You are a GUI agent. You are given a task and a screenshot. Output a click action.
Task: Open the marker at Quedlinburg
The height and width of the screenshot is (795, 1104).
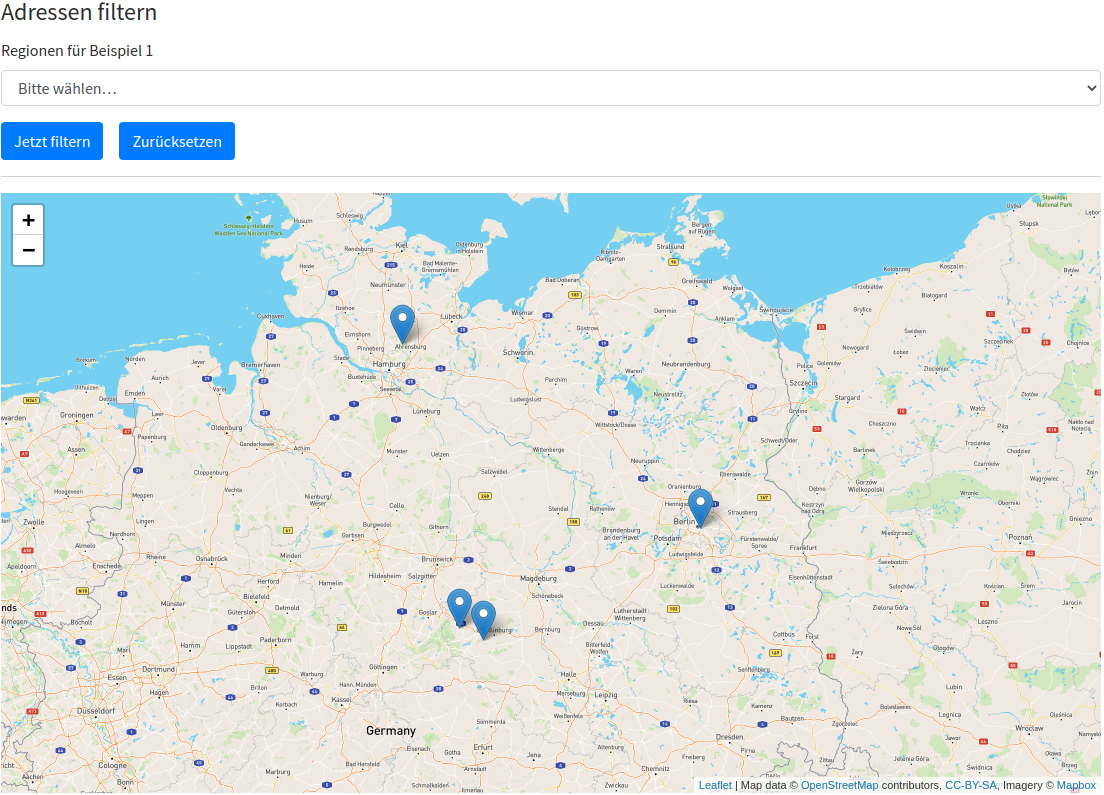point(483,619)
